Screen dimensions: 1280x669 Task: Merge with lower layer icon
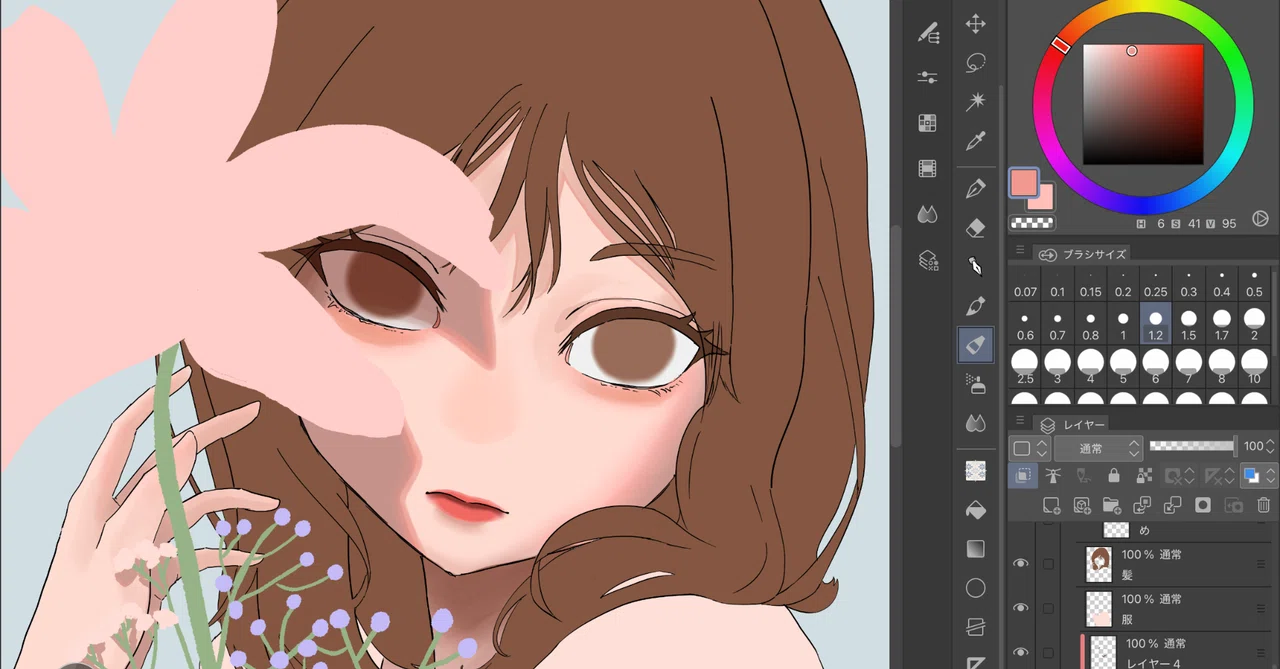(1173, 506)
